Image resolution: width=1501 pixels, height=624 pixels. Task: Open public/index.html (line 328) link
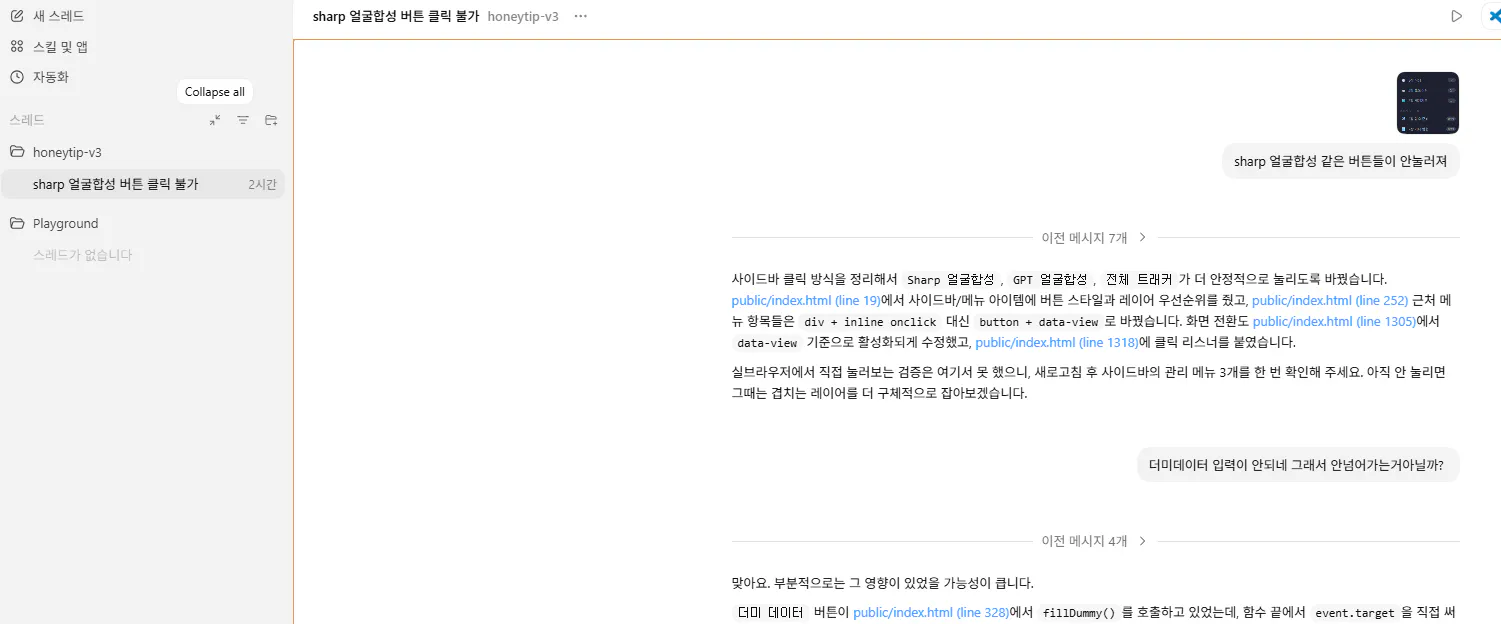coord(930,612)
